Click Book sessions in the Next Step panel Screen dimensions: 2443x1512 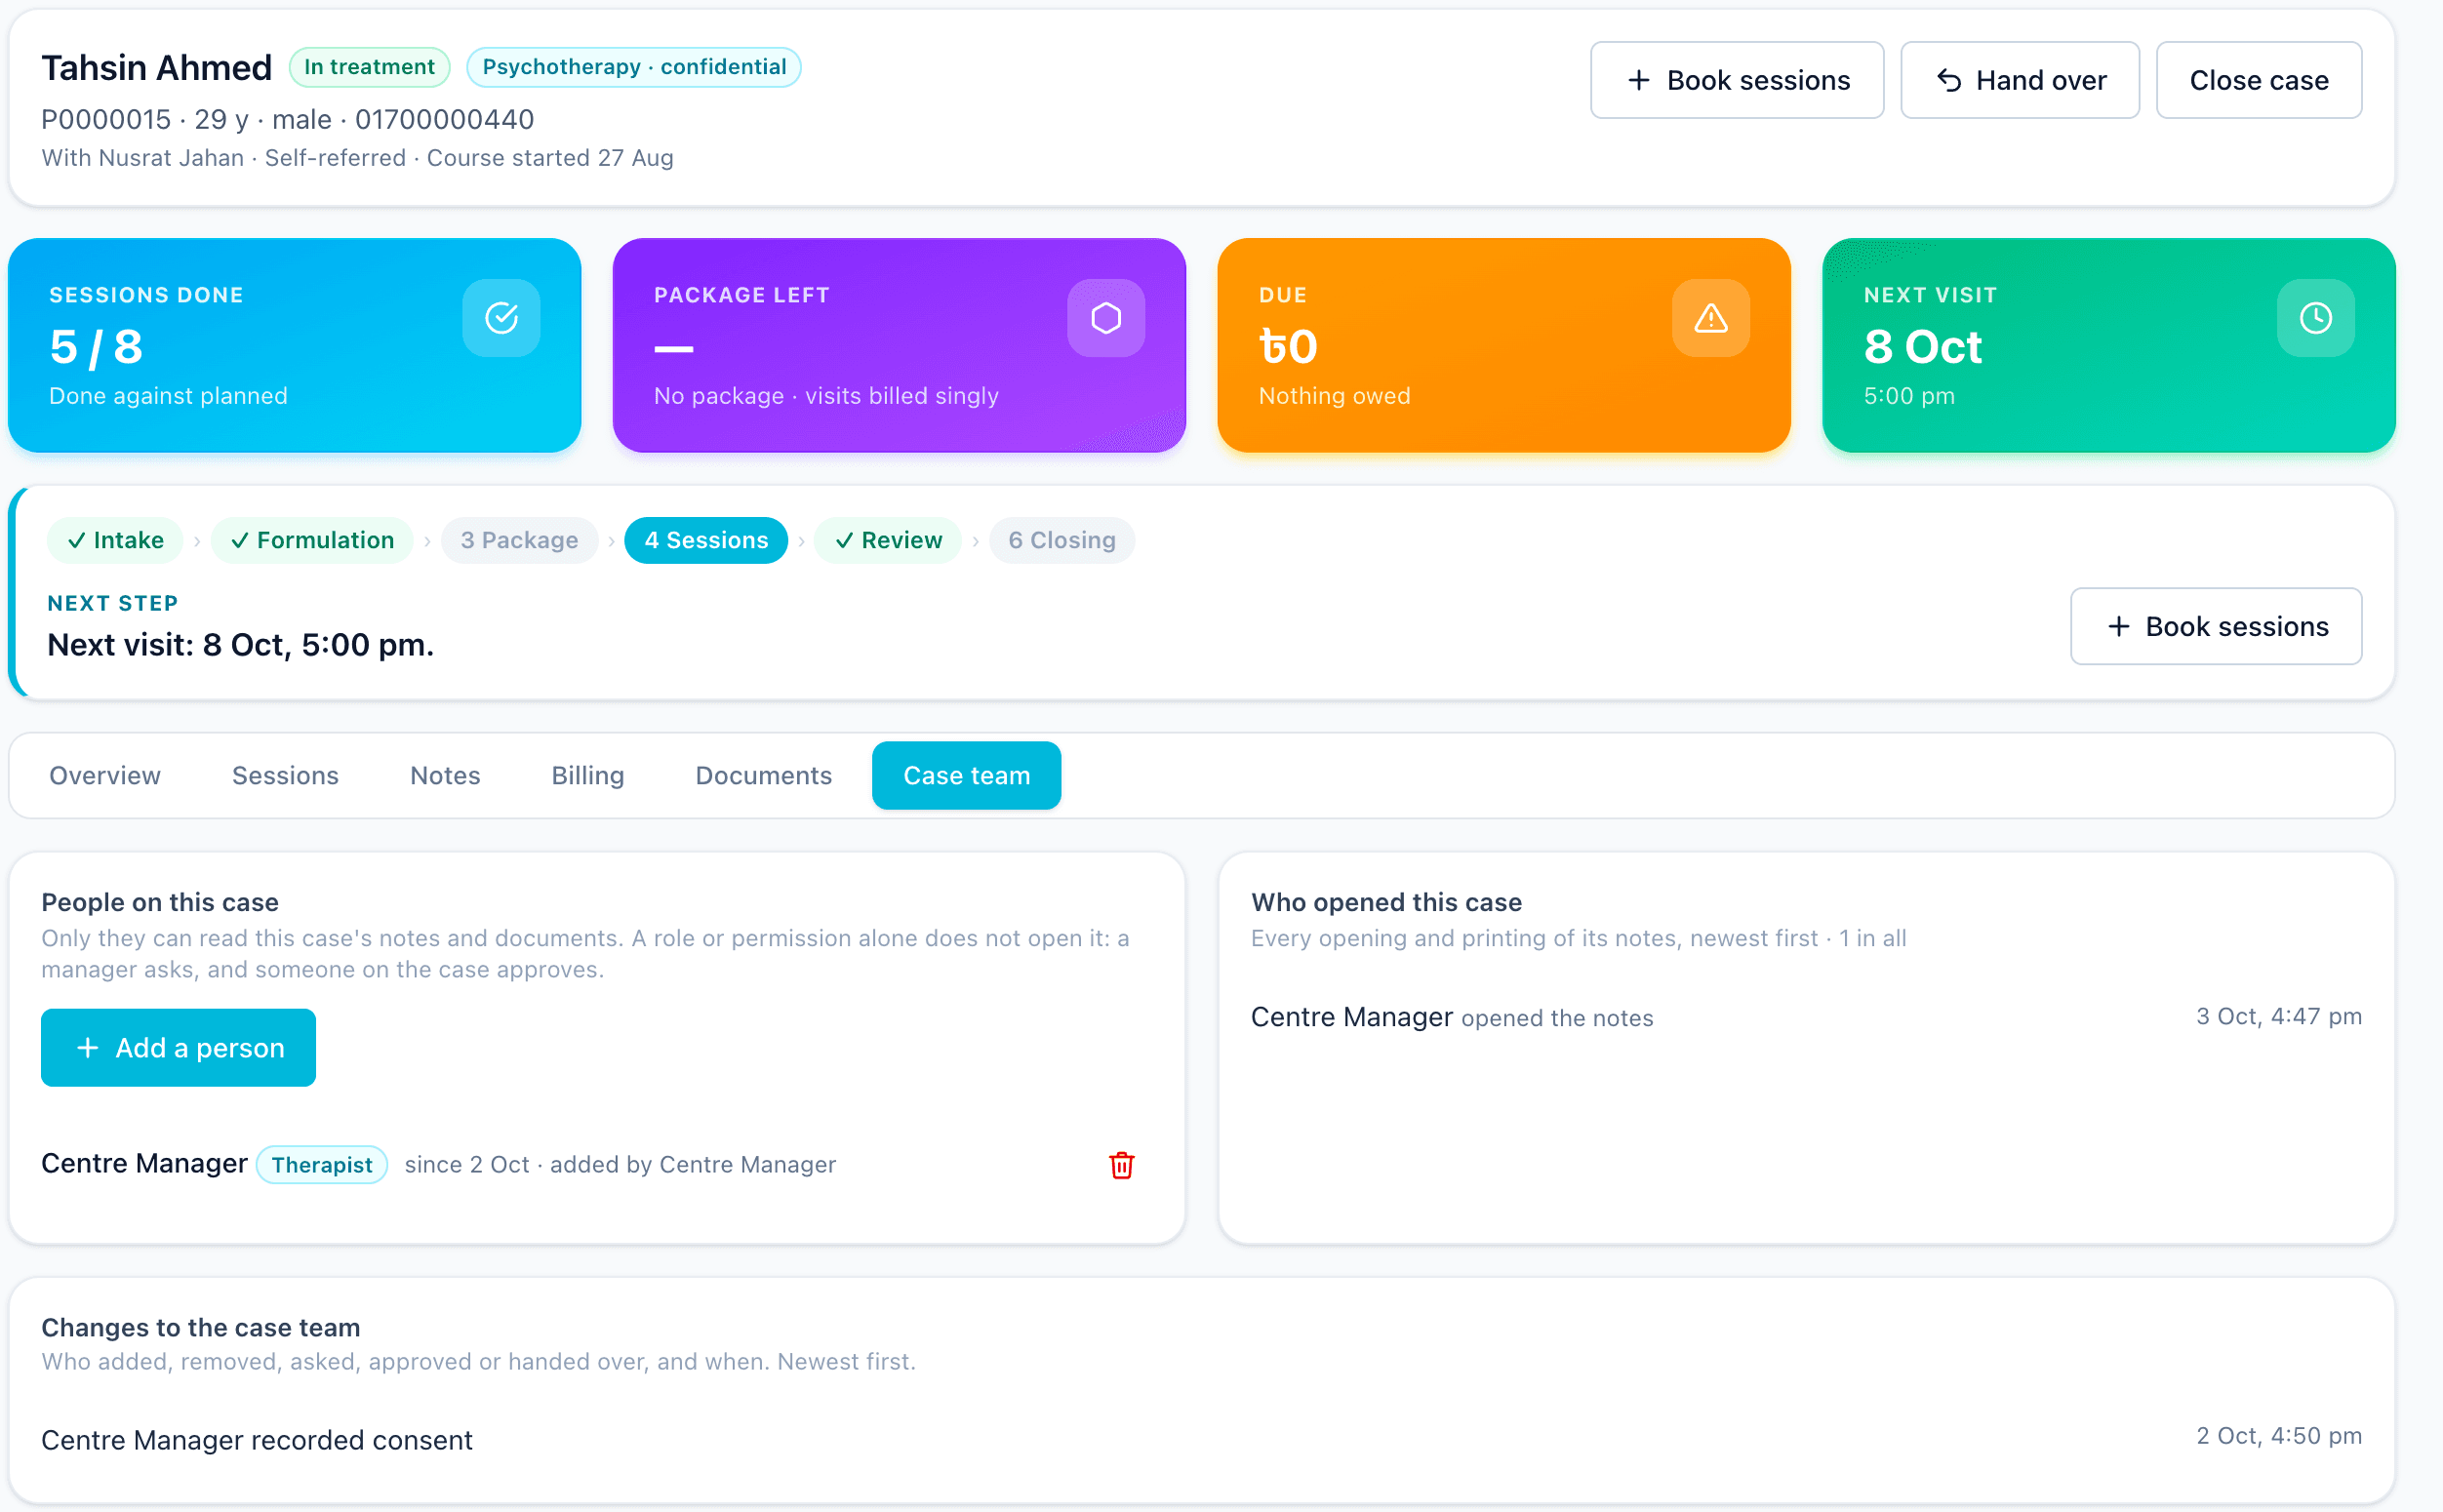(2216, 626)
